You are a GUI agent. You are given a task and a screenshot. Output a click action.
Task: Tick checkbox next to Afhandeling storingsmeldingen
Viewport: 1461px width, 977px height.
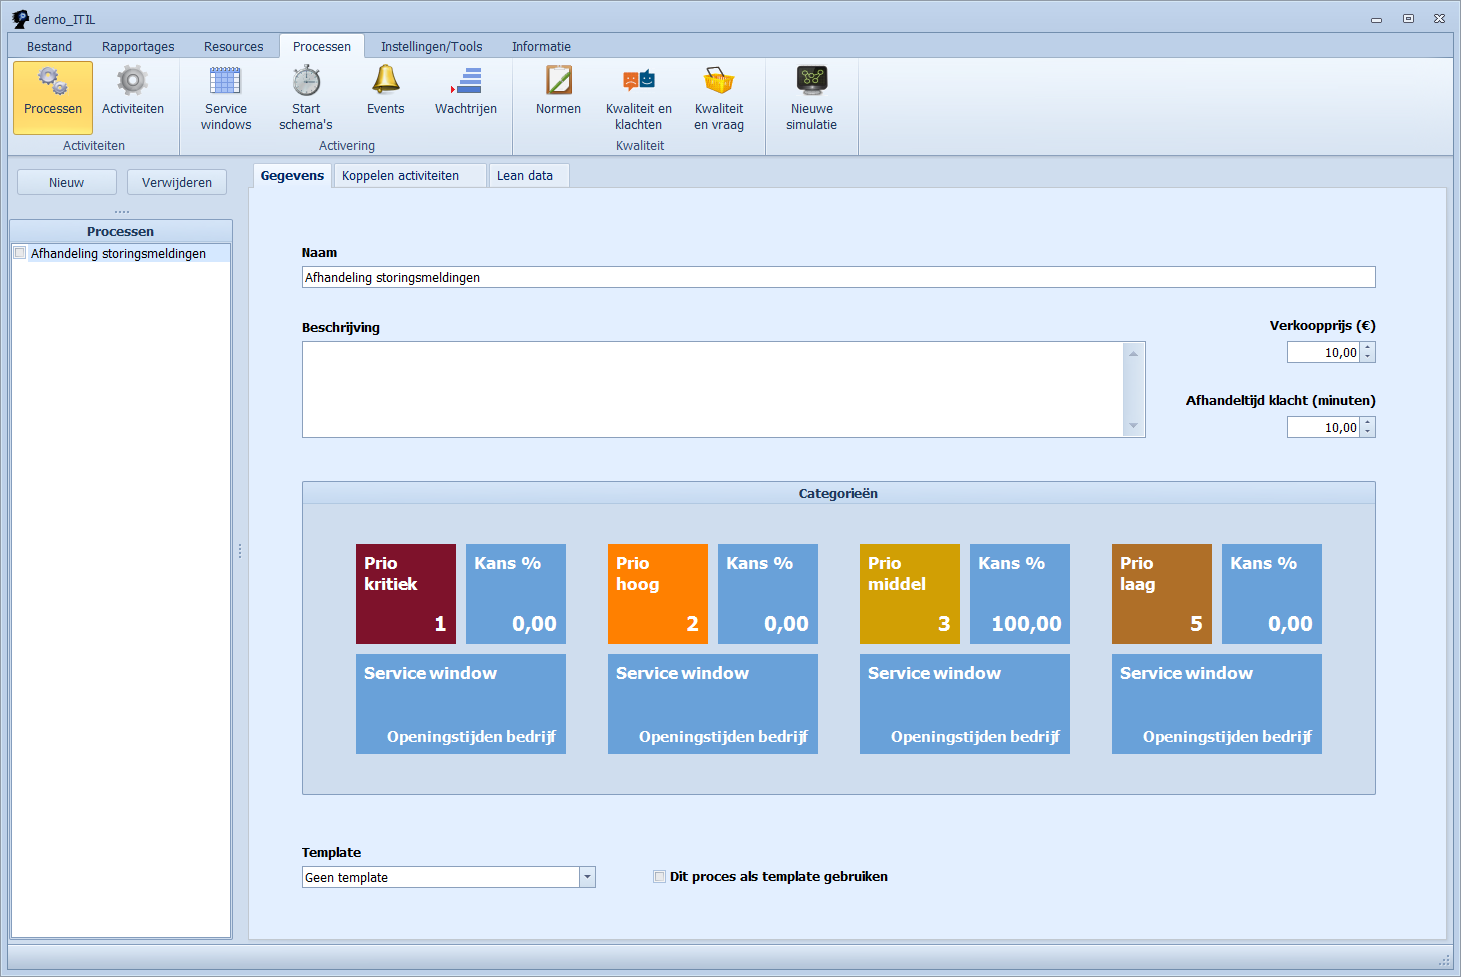[19, 253]
